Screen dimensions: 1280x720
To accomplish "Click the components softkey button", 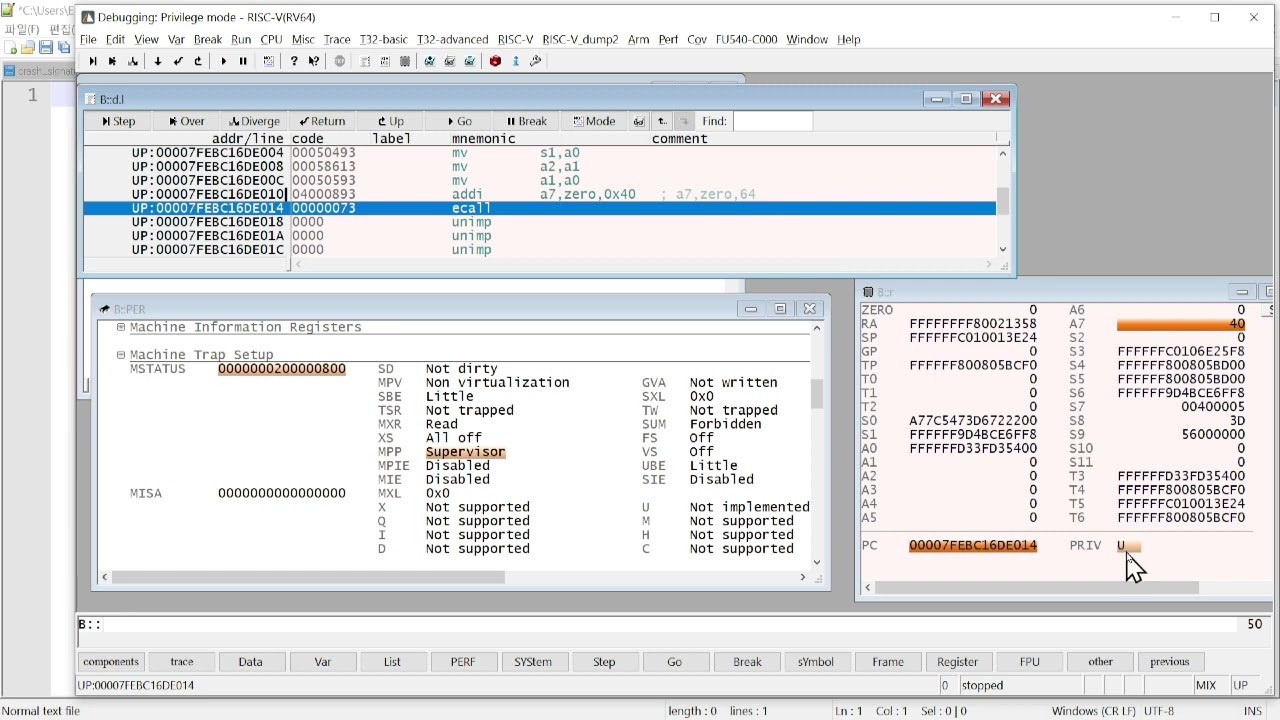I will [x=111, y=662].
